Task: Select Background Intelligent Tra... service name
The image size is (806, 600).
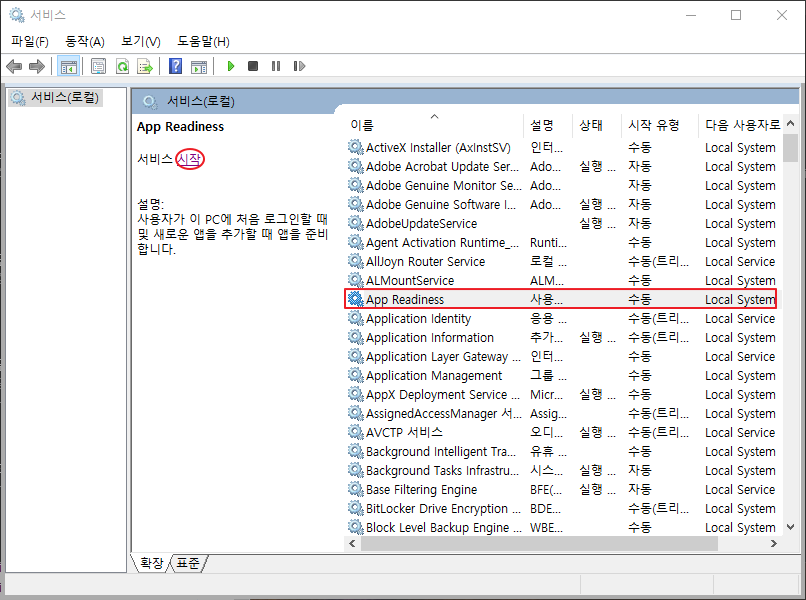Action: (x=441, y=451)
